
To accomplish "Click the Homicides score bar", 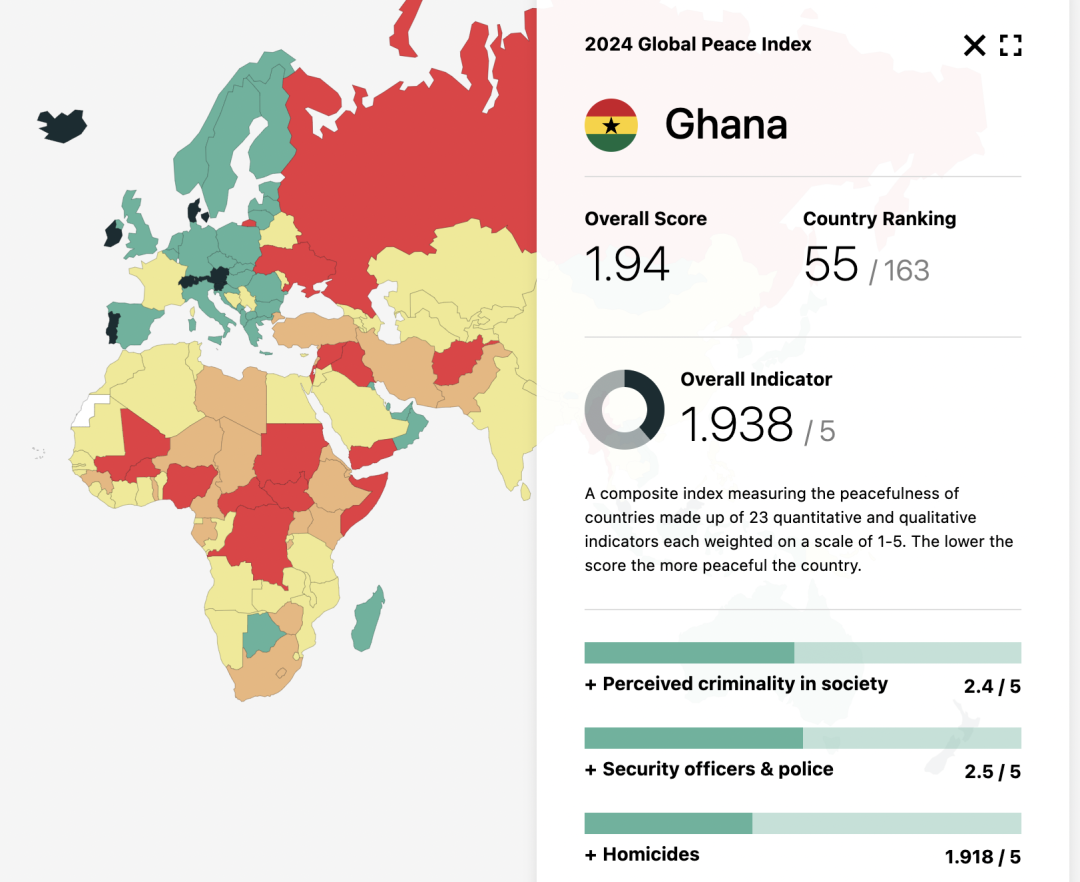I will [802, 823].
